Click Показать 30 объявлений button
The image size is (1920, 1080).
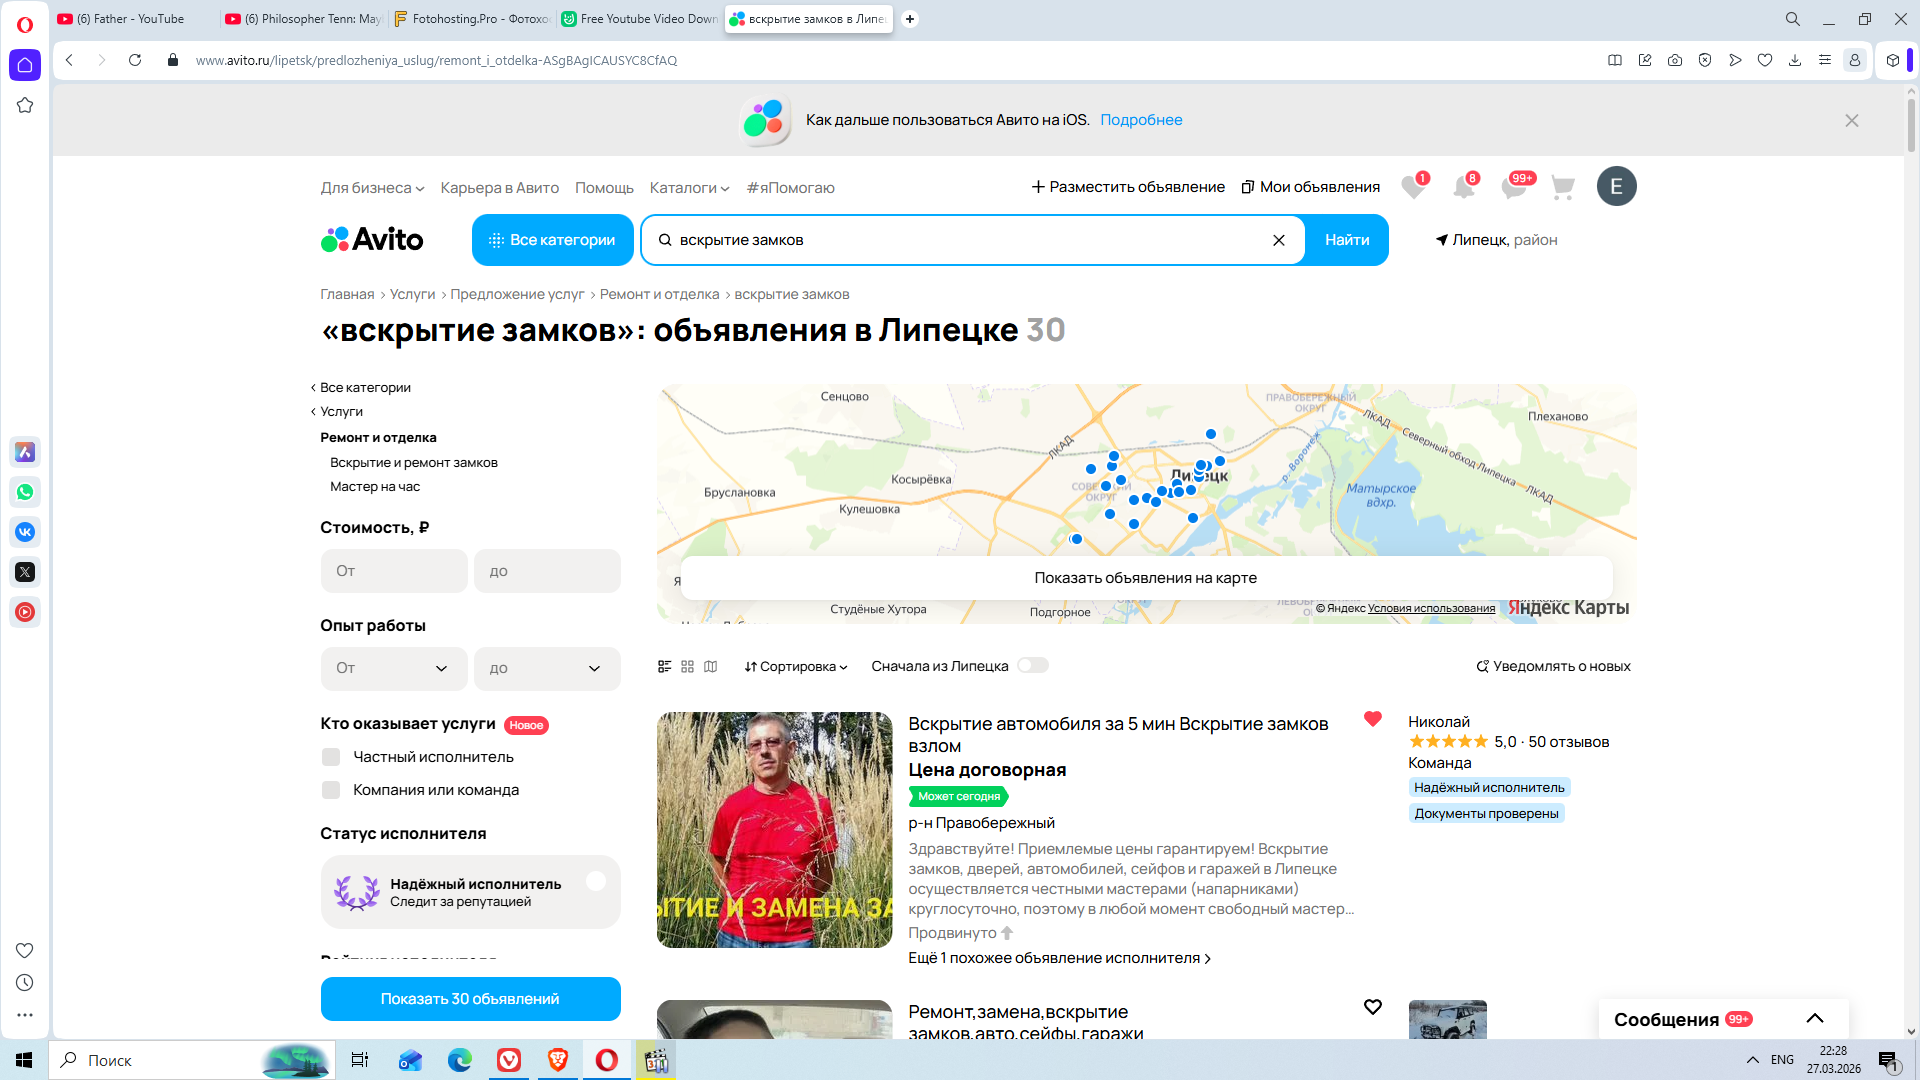coord(470,999)
